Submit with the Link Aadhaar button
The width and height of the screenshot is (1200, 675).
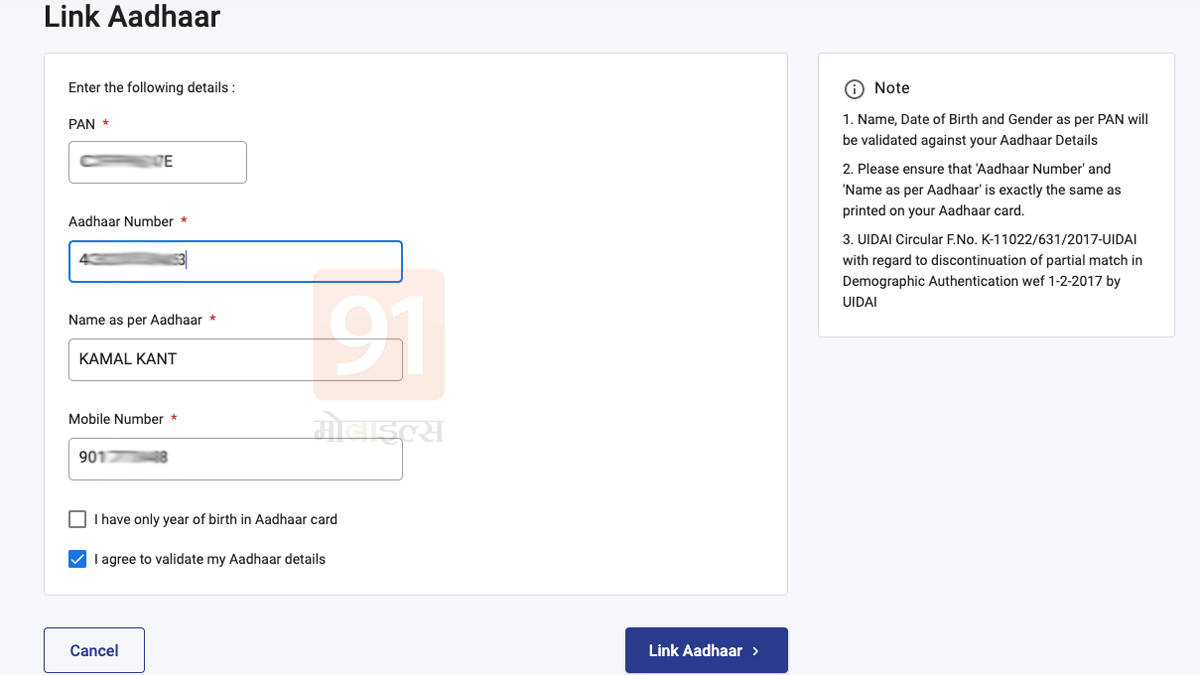(x=706, y=650)
